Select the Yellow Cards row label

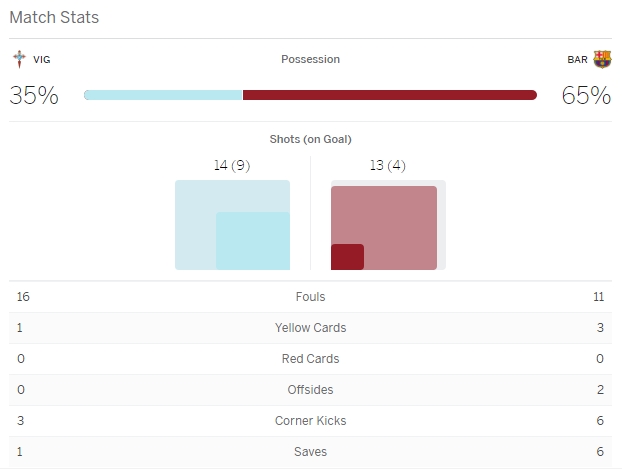coord(311,328)
